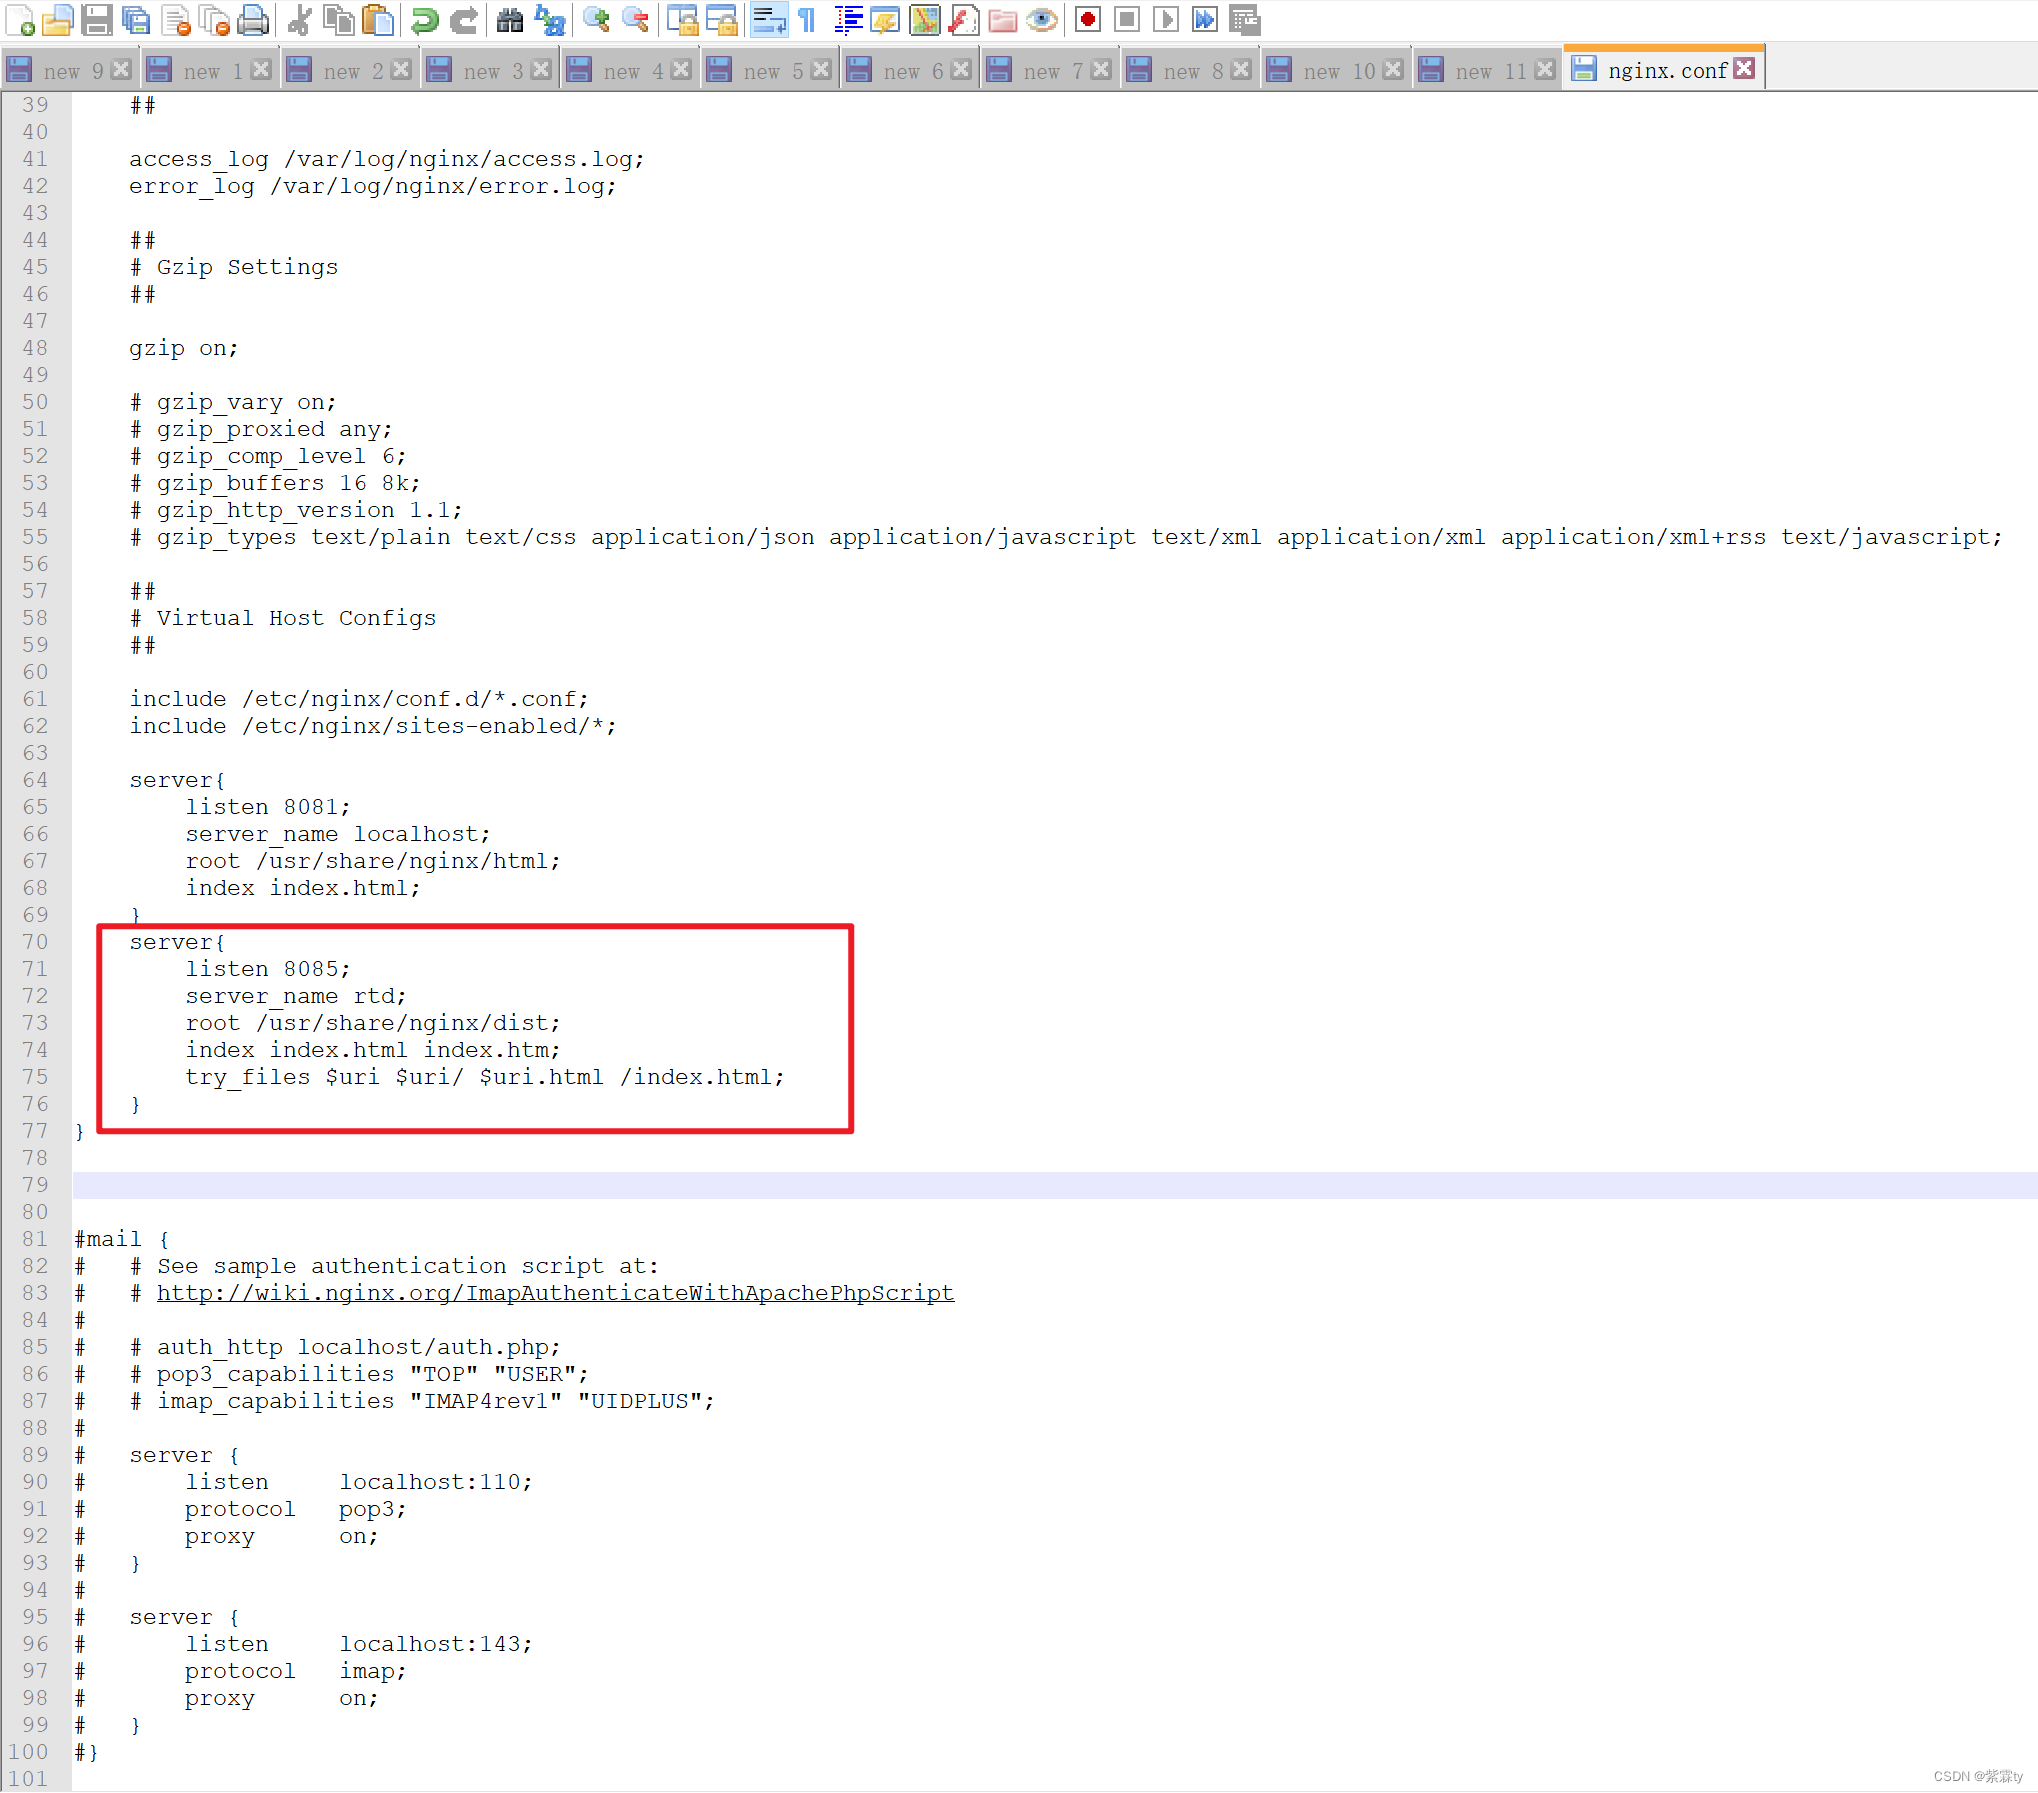Click the Cut scissors icon
Image resolution: width=2038 pixels, height=1793 pixels.
299,19
